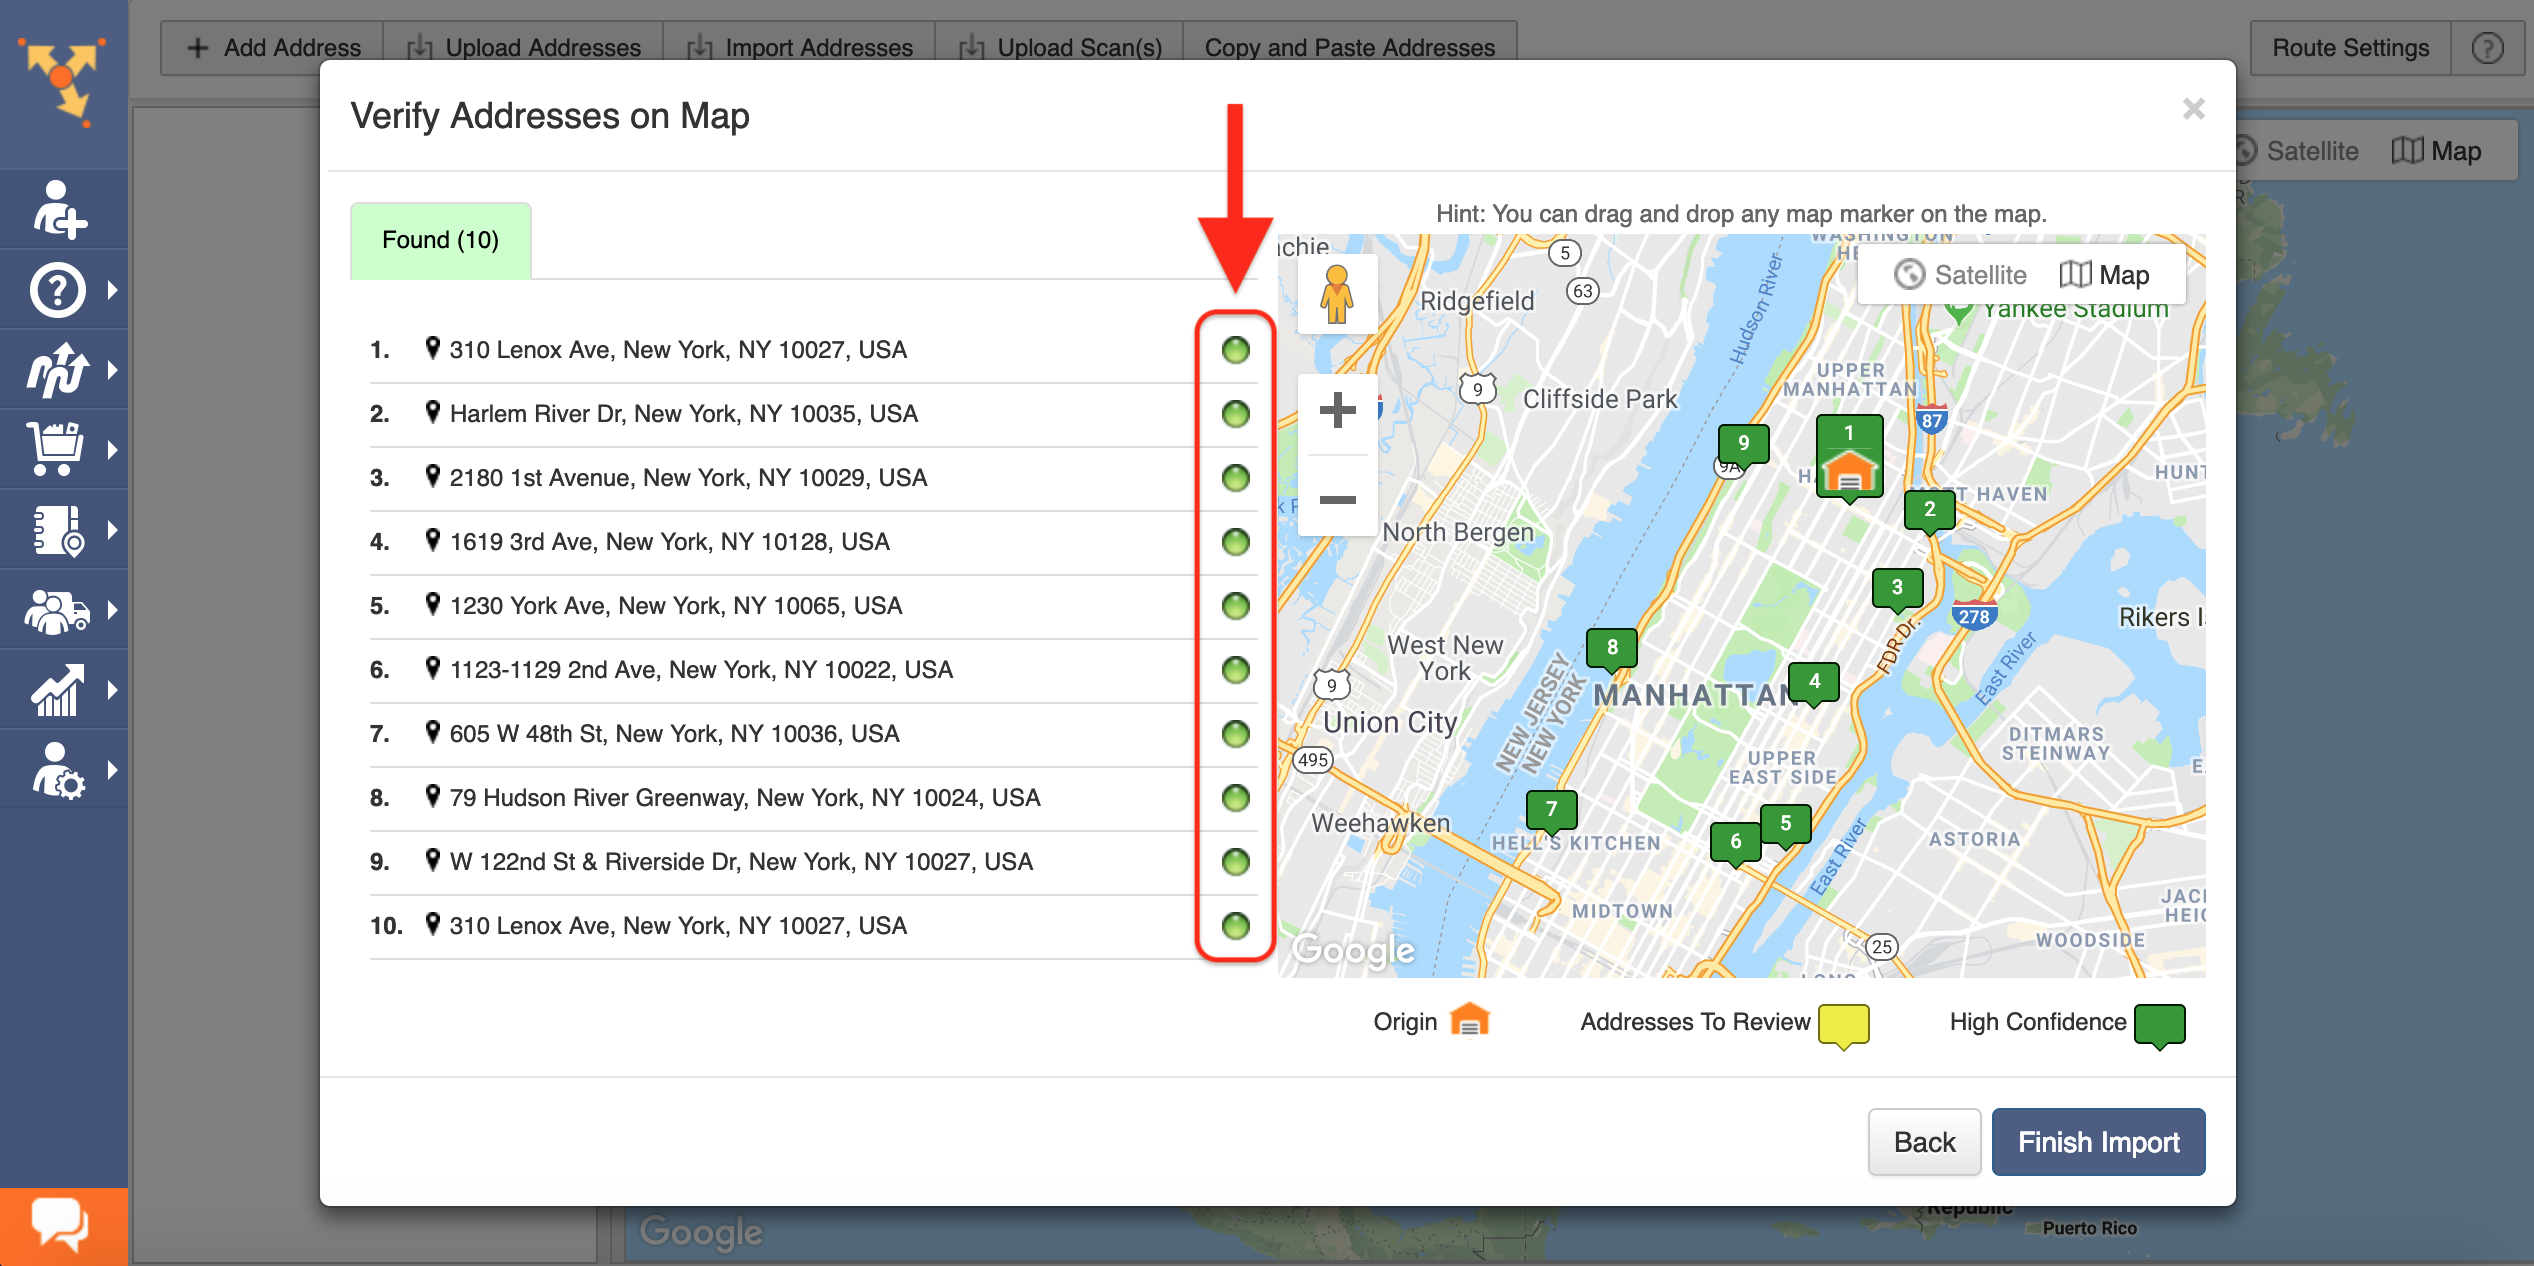Toggle green confidence indicator for address 1
This screenshot has height=1266, width=2534.
point(1235,349)
